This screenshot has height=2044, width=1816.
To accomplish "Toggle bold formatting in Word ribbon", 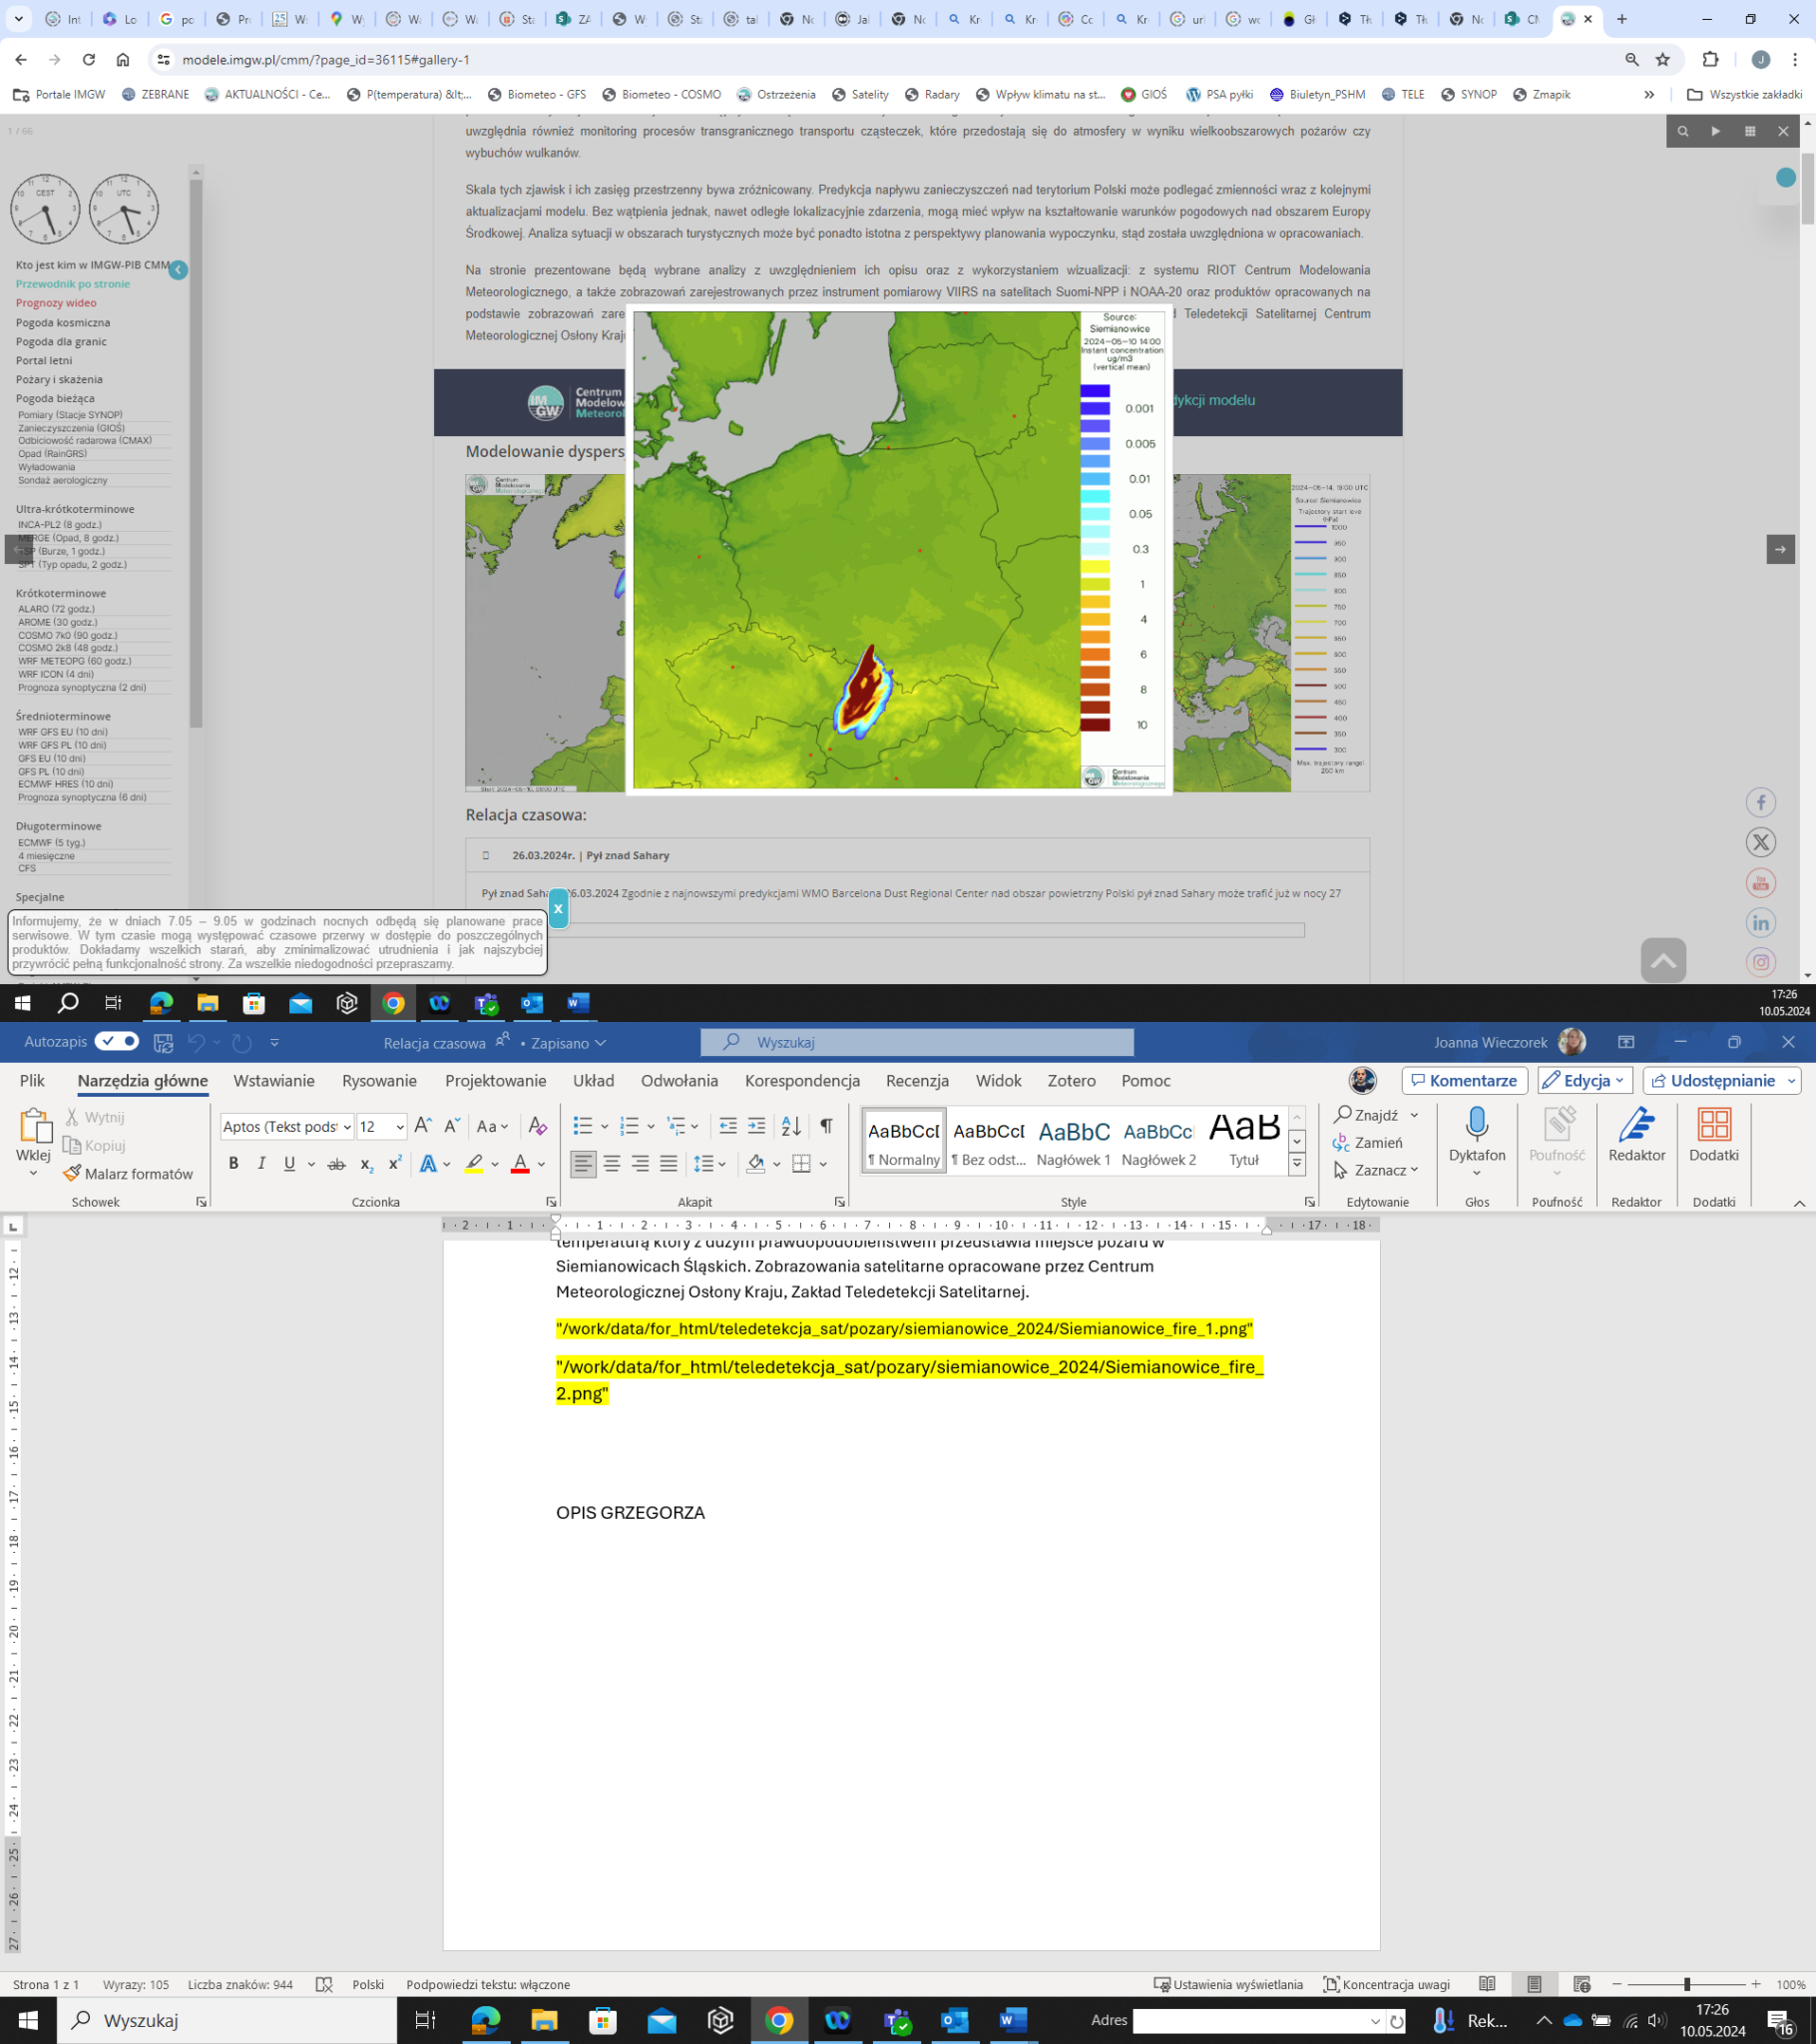I will pos(233,1163).
